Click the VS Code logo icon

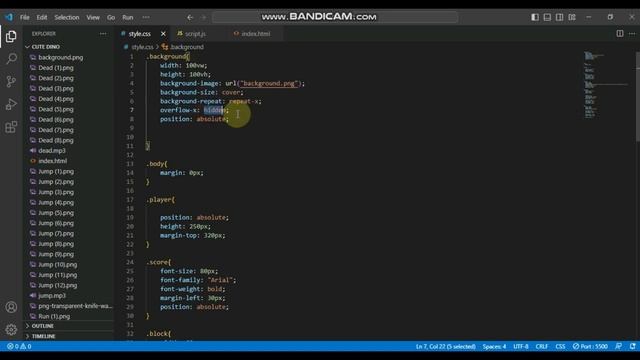pos(9,17)
